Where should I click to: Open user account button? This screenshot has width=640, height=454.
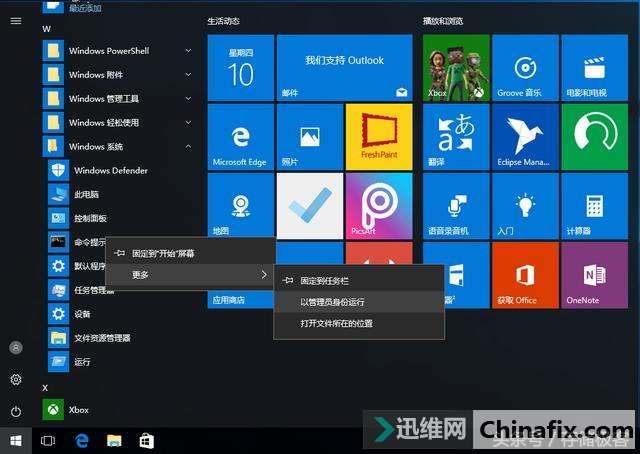[x=16, y=348]
